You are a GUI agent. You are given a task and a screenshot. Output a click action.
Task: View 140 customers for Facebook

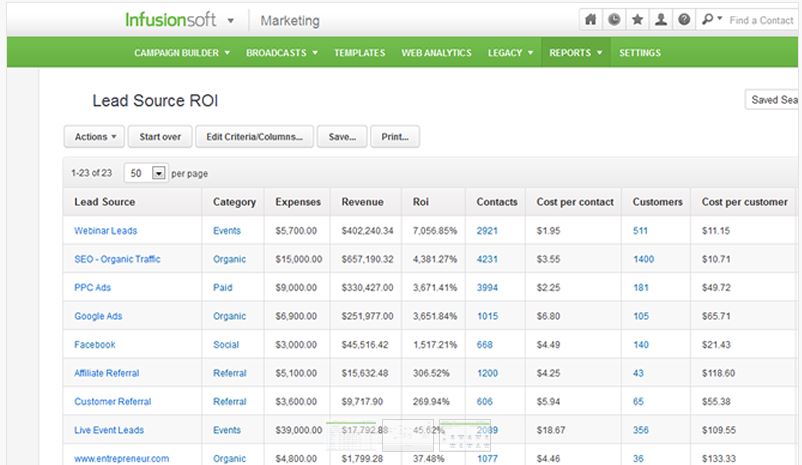click(x=640, y=345)
